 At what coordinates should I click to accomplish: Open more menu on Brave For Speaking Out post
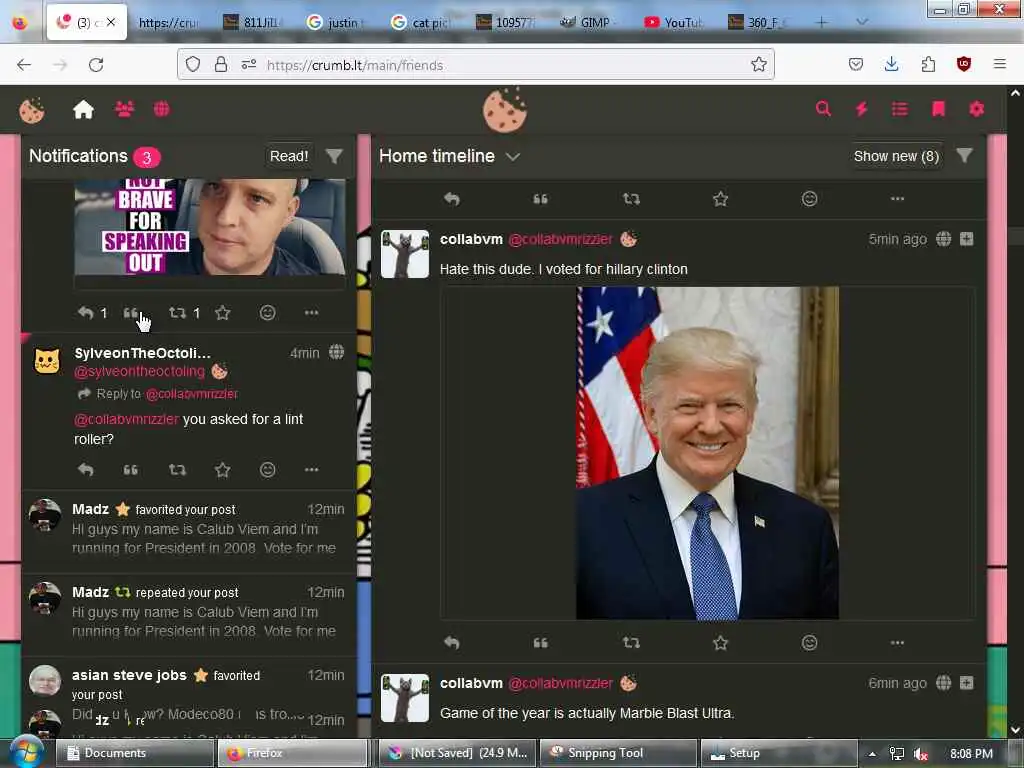point(312,313)
